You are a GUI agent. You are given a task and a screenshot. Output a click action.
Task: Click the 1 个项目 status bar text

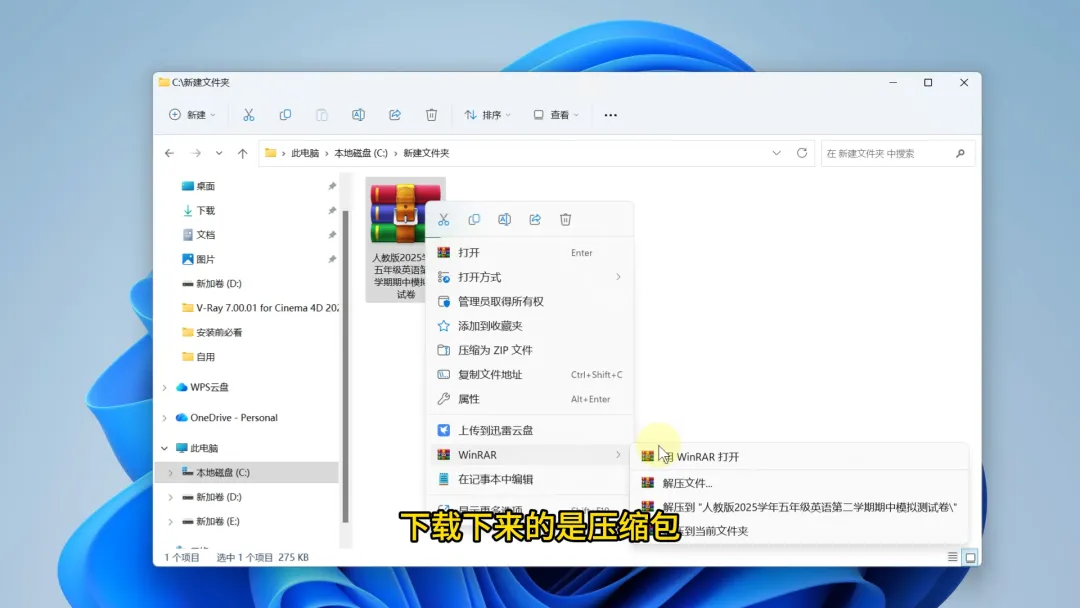(x=182, y=557)
